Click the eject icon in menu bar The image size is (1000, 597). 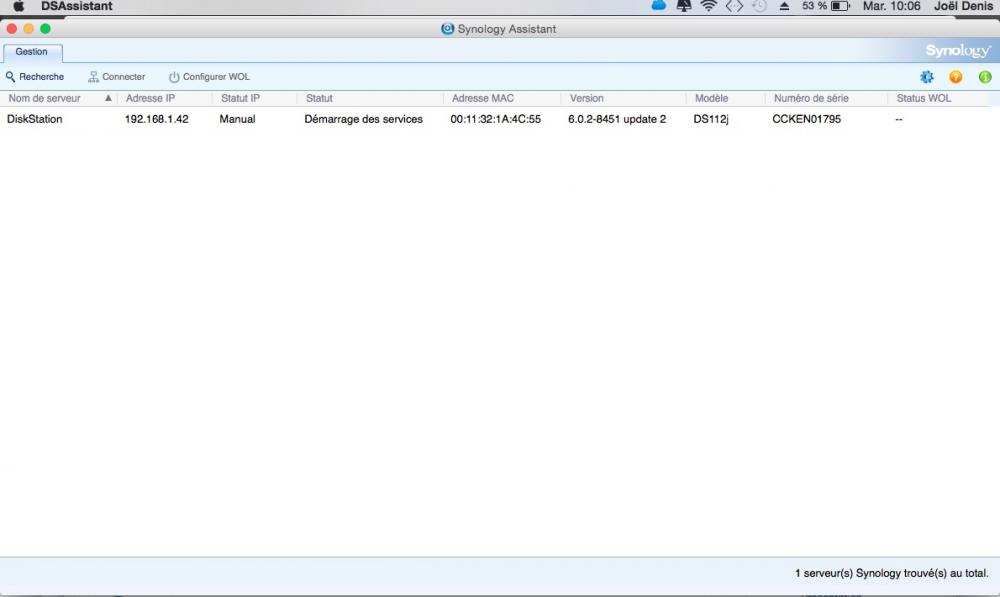pos(784,6)
